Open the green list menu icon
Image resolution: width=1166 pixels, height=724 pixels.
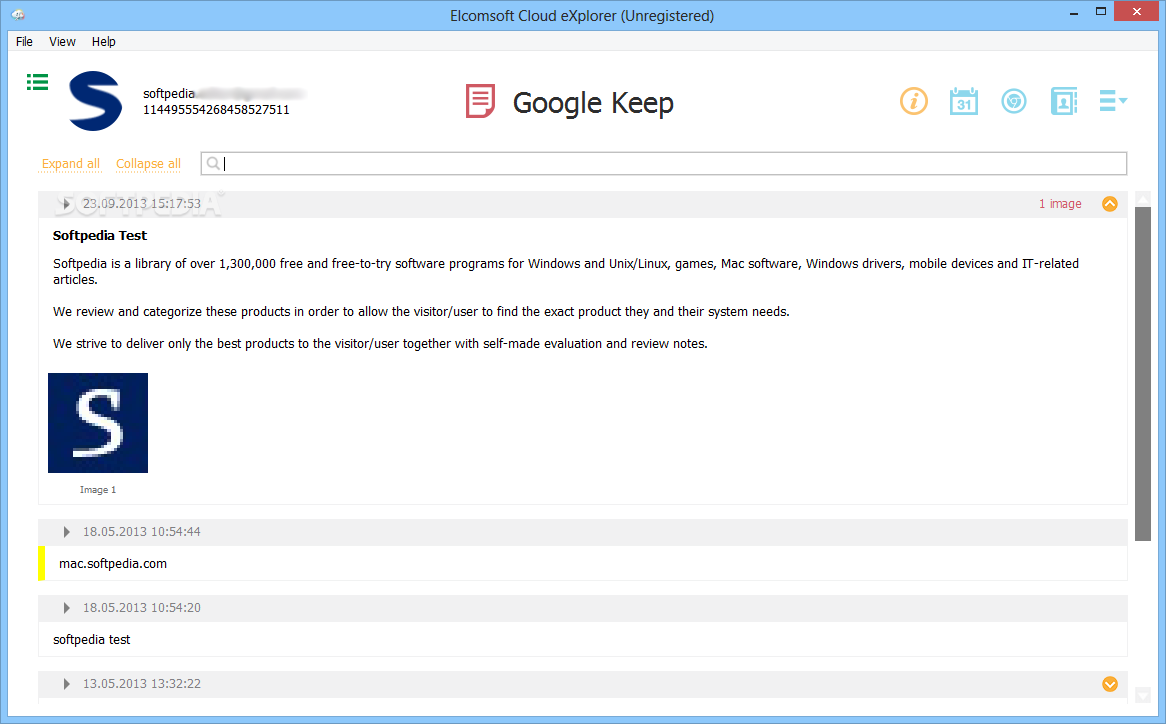(37, 82)
